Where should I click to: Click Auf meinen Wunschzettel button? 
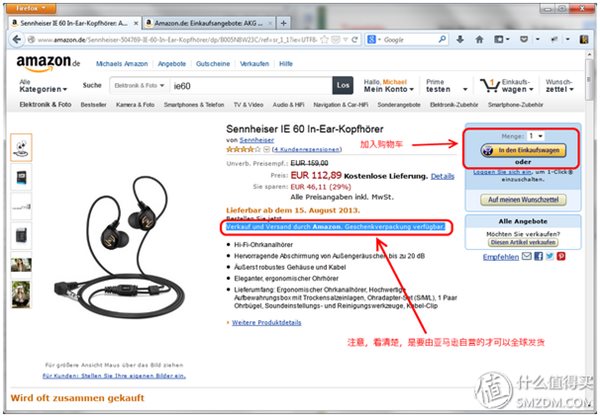coord(523,200)
